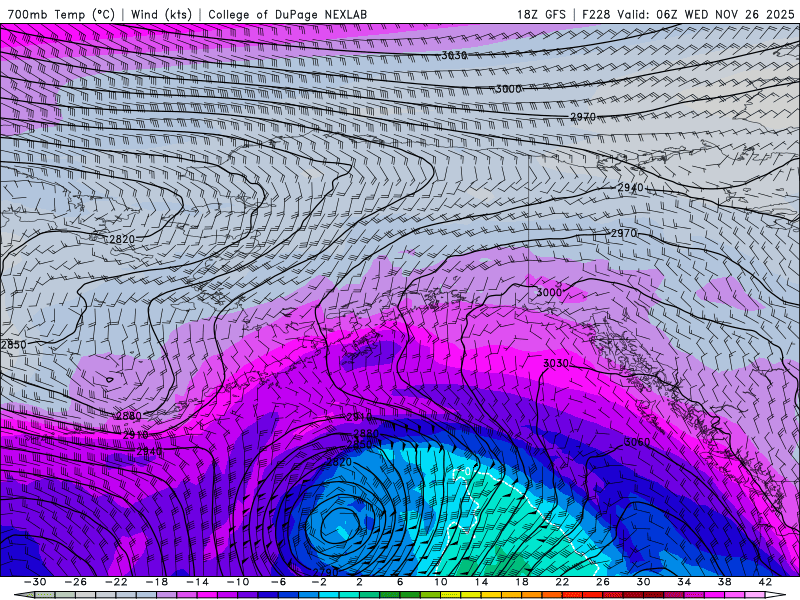Click the 2 colorbar tick label
Viewport: 800px width, 600px height.
pos(359,582)
